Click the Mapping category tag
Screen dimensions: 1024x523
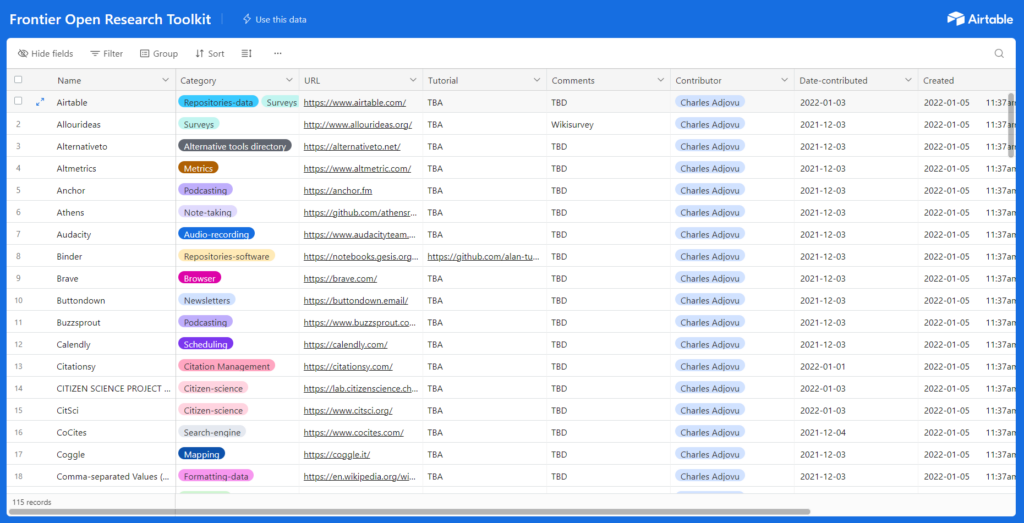coord(201,454)
